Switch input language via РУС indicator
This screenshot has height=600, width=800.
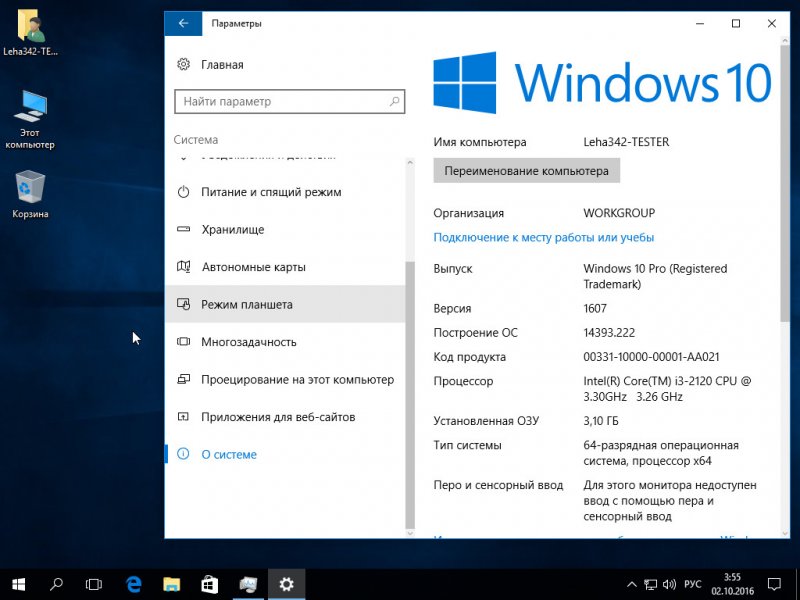pos(692,583)
